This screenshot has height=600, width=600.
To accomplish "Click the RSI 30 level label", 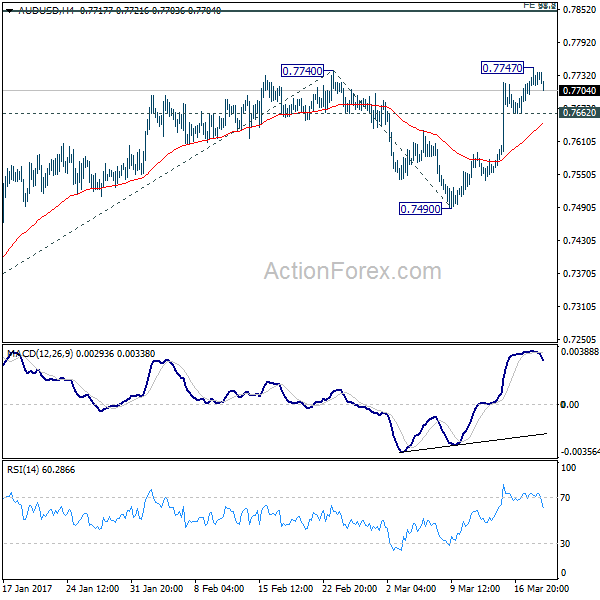I will coord(565,543).
